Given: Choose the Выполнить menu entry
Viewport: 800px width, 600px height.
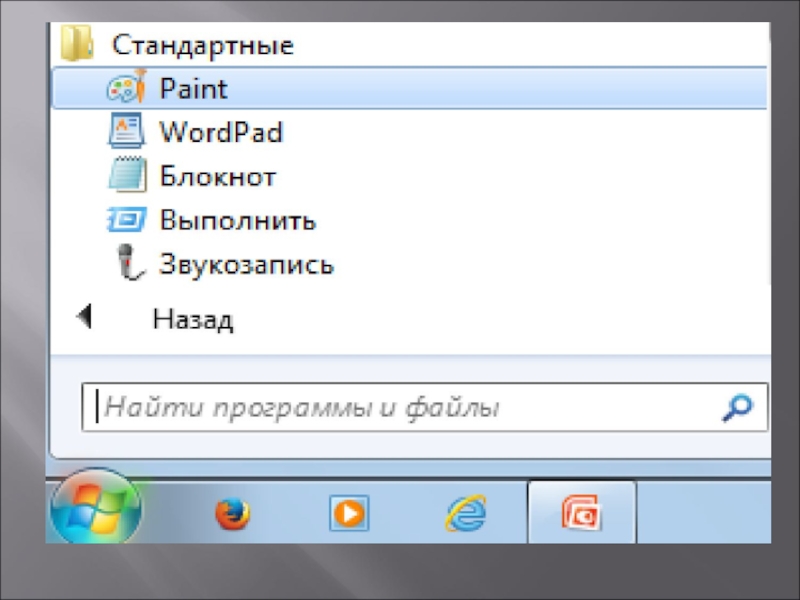Looking at the screenshot, I should 238,220.
